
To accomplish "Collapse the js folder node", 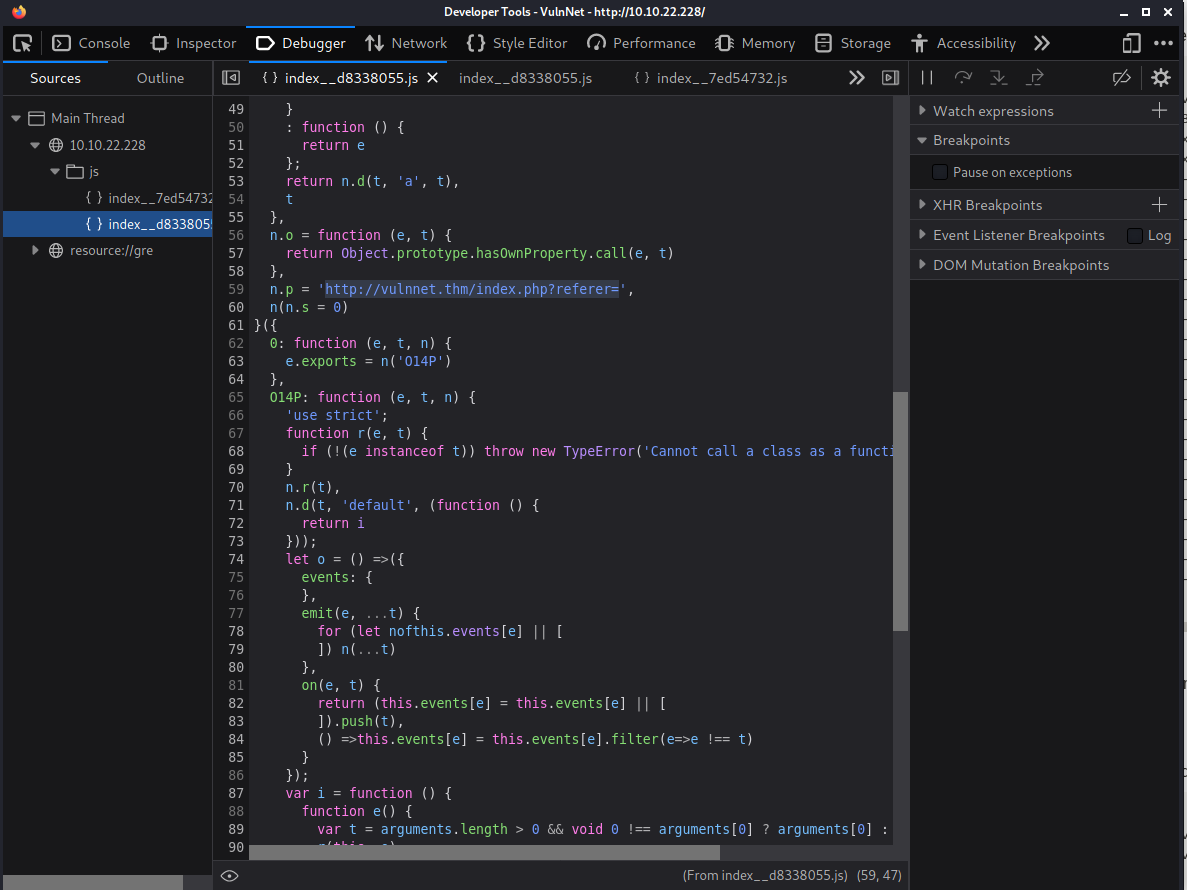I will point(55,171).
